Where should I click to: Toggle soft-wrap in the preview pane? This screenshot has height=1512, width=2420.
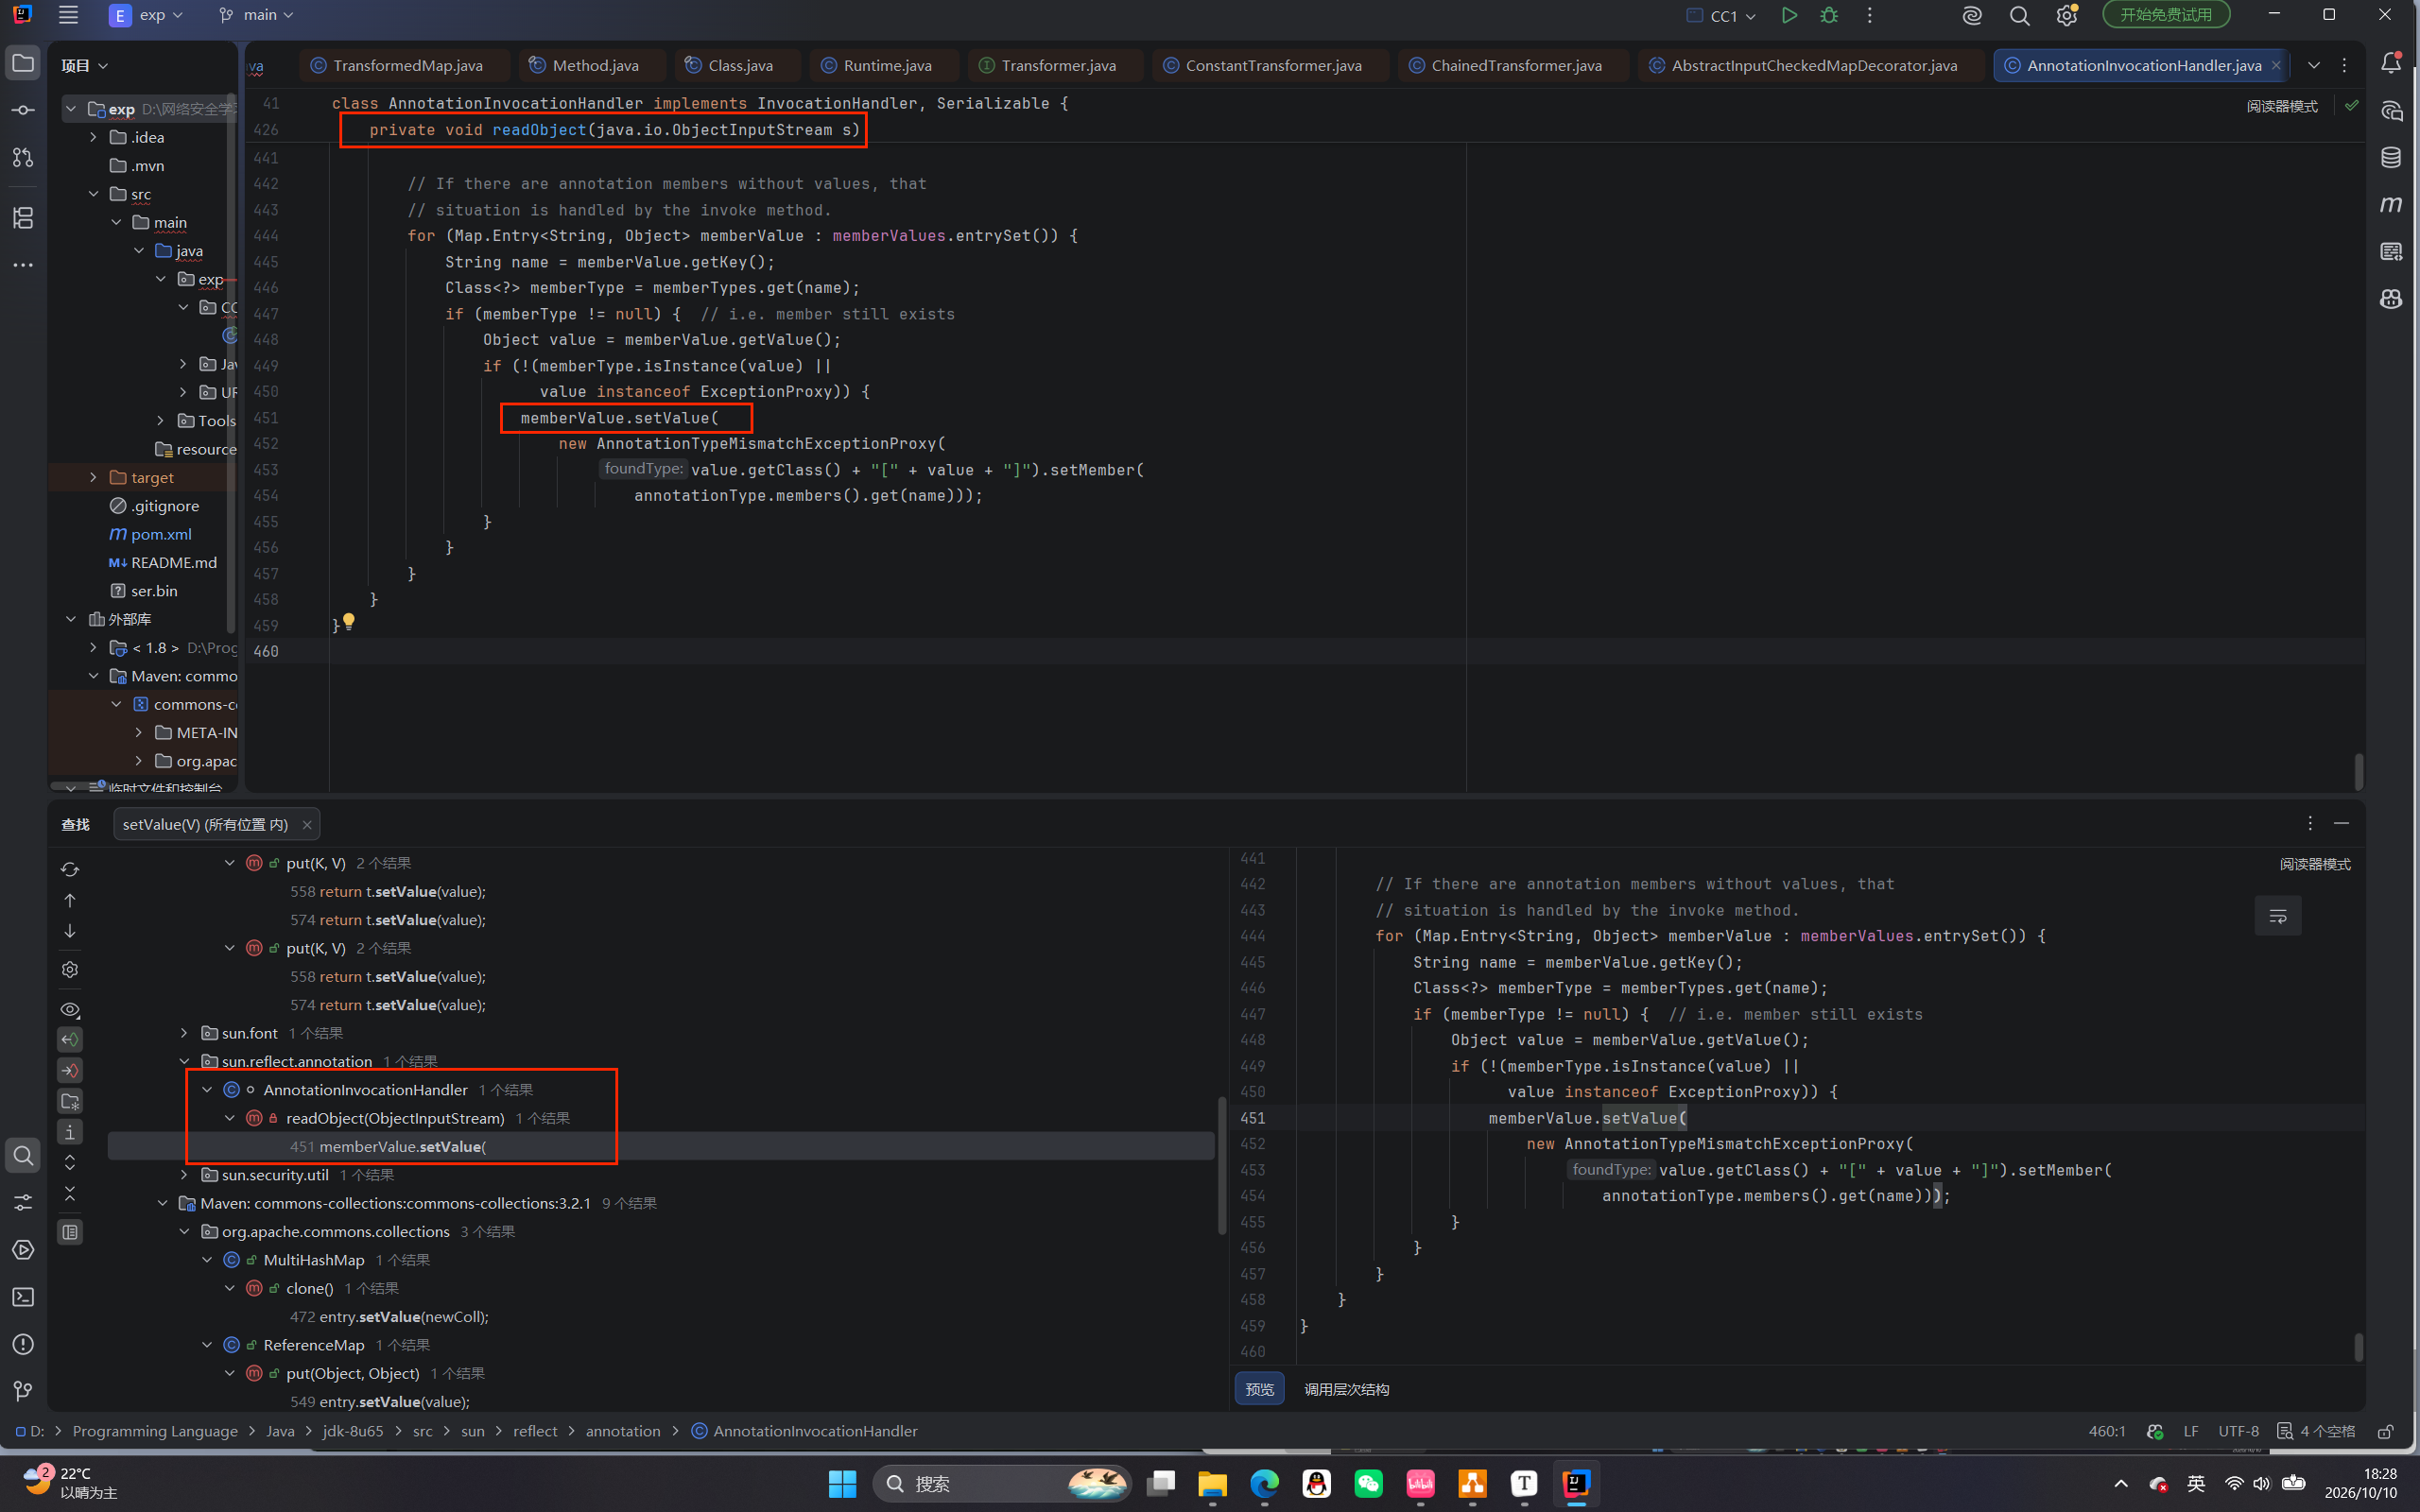(2278, 916)
